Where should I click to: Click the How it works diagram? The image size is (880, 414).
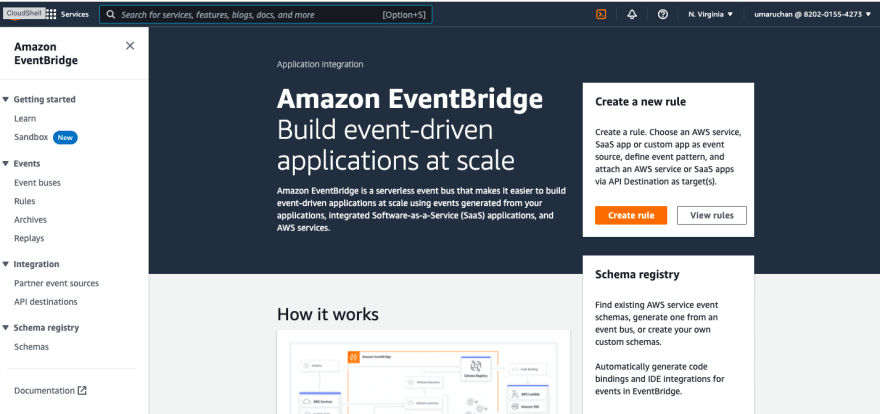click(x=423, y=372)
